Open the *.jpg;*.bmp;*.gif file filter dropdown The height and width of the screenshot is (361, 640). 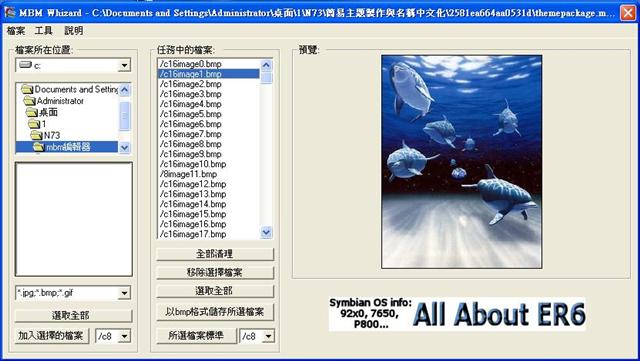point(124,293)
